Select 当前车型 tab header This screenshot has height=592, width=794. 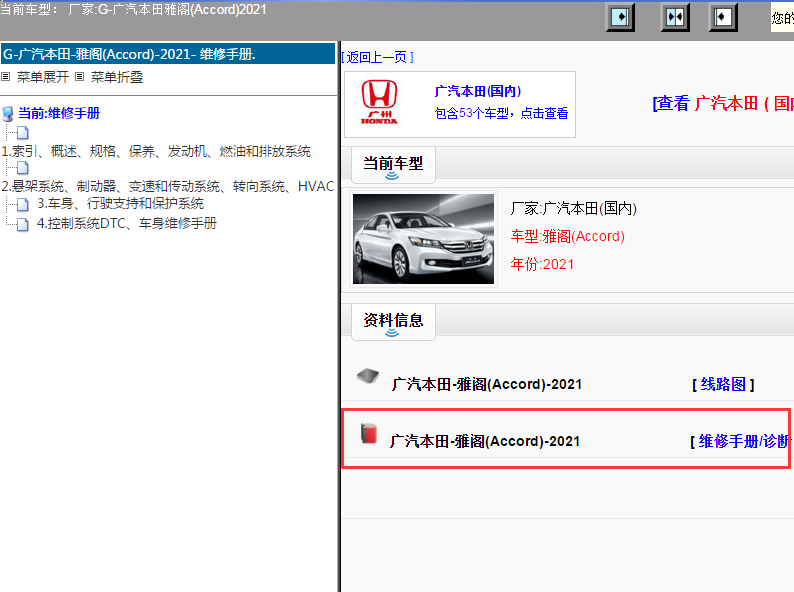[x=393, y=165]
